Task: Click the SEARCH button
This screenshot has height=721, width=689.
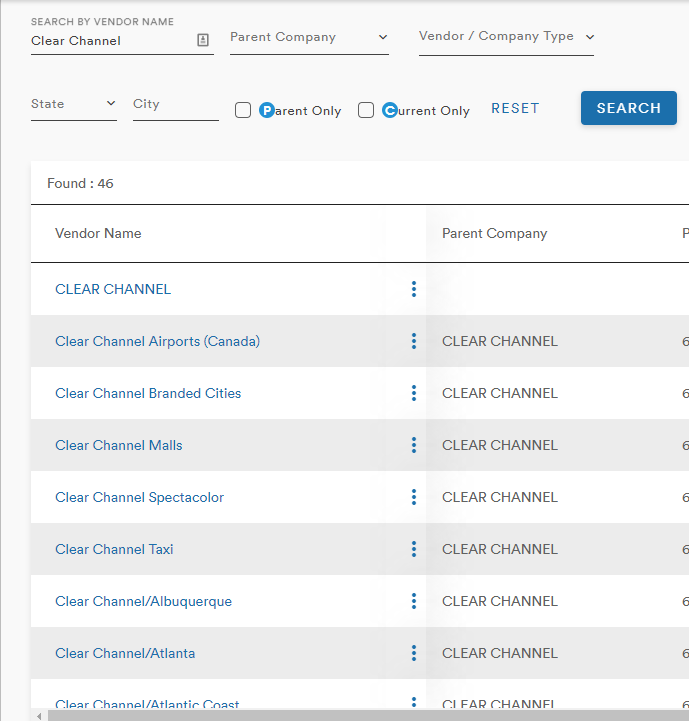Action: tap(629, 108)
